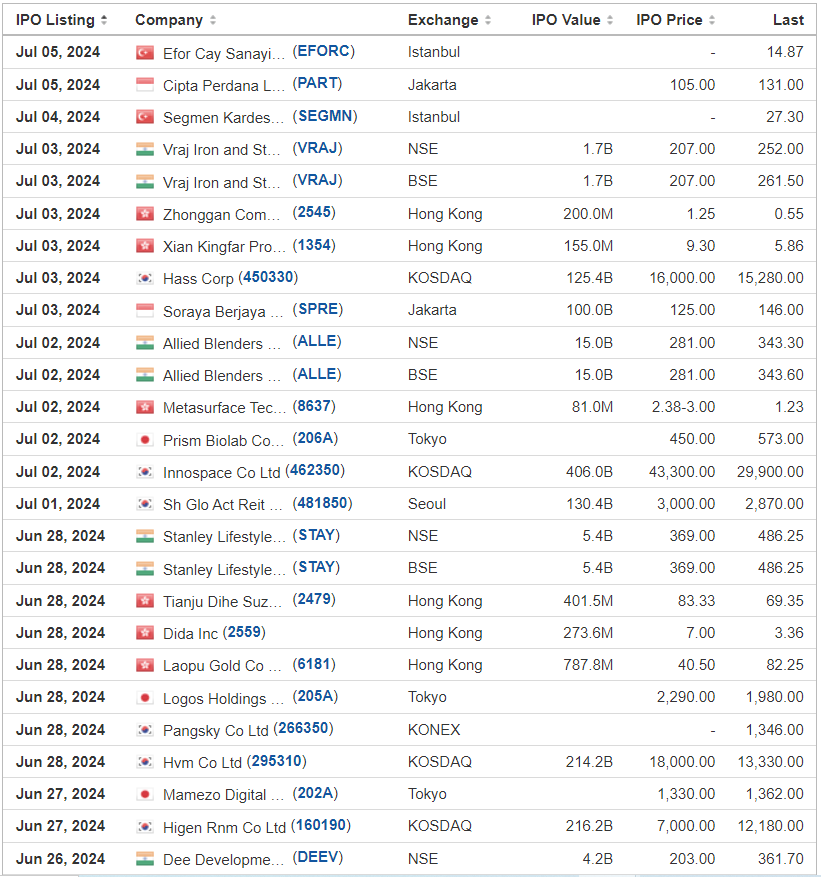Select Jul 01, 2024 listing date
The height and width of the screenshot is (877, 821).
pos(58,504)
